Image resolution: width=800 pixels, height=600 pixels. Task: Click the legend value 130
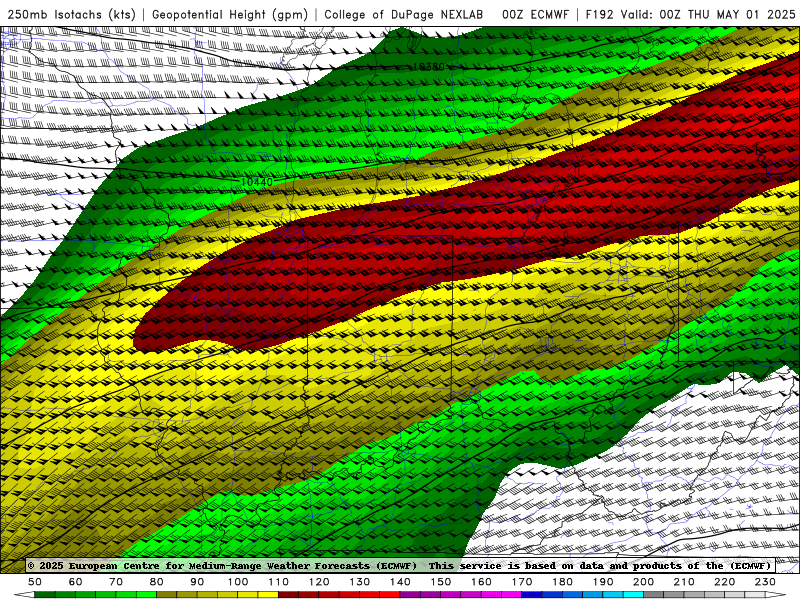[359, 582]
